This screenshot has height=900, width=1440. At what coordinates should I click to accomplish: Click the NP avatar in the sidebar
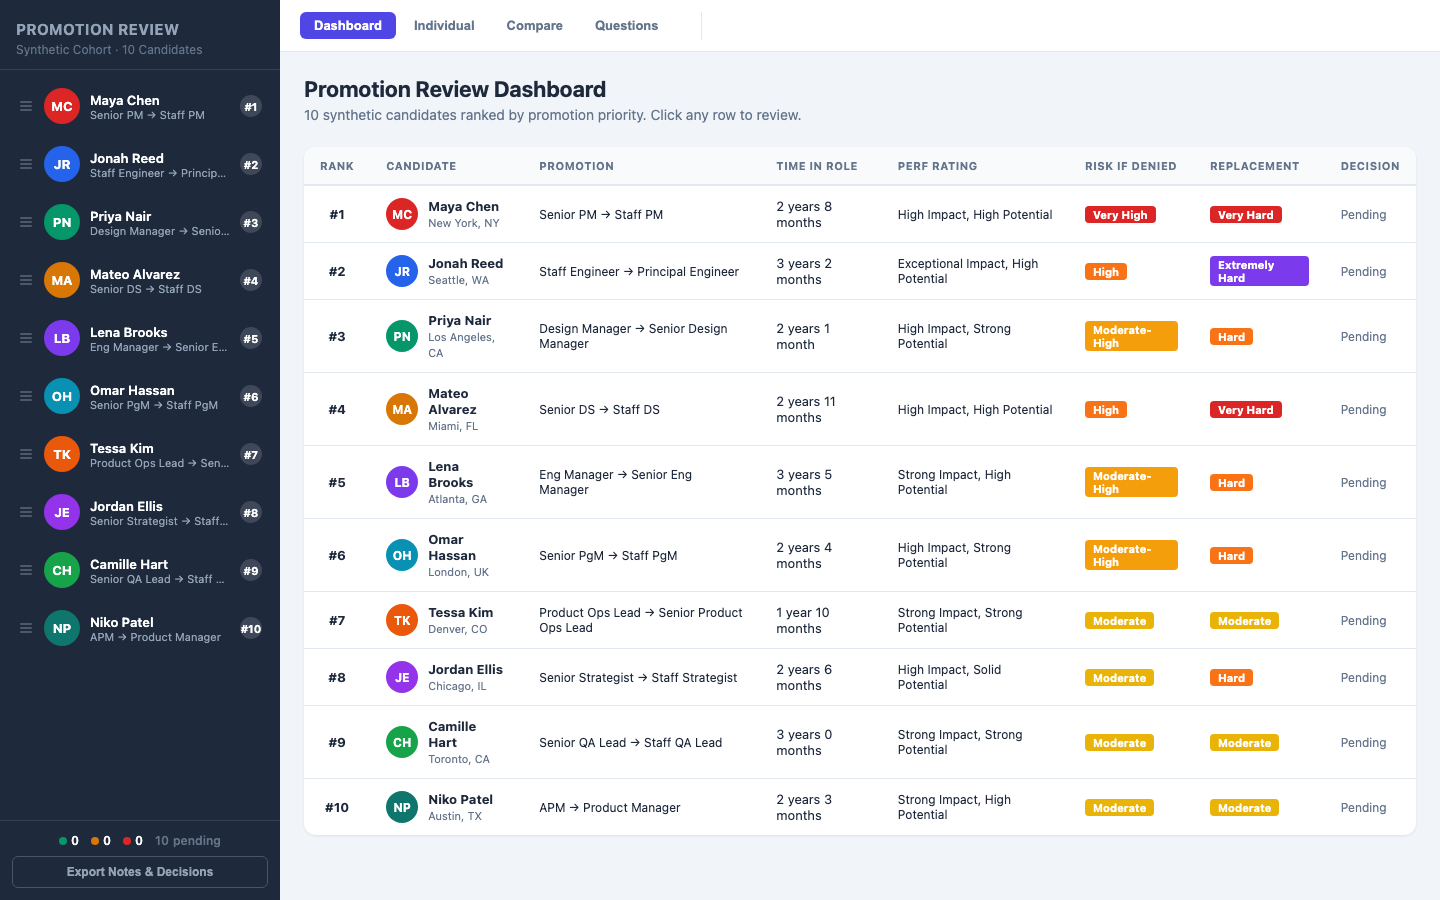pyautogui.click(x=62, y=628)
